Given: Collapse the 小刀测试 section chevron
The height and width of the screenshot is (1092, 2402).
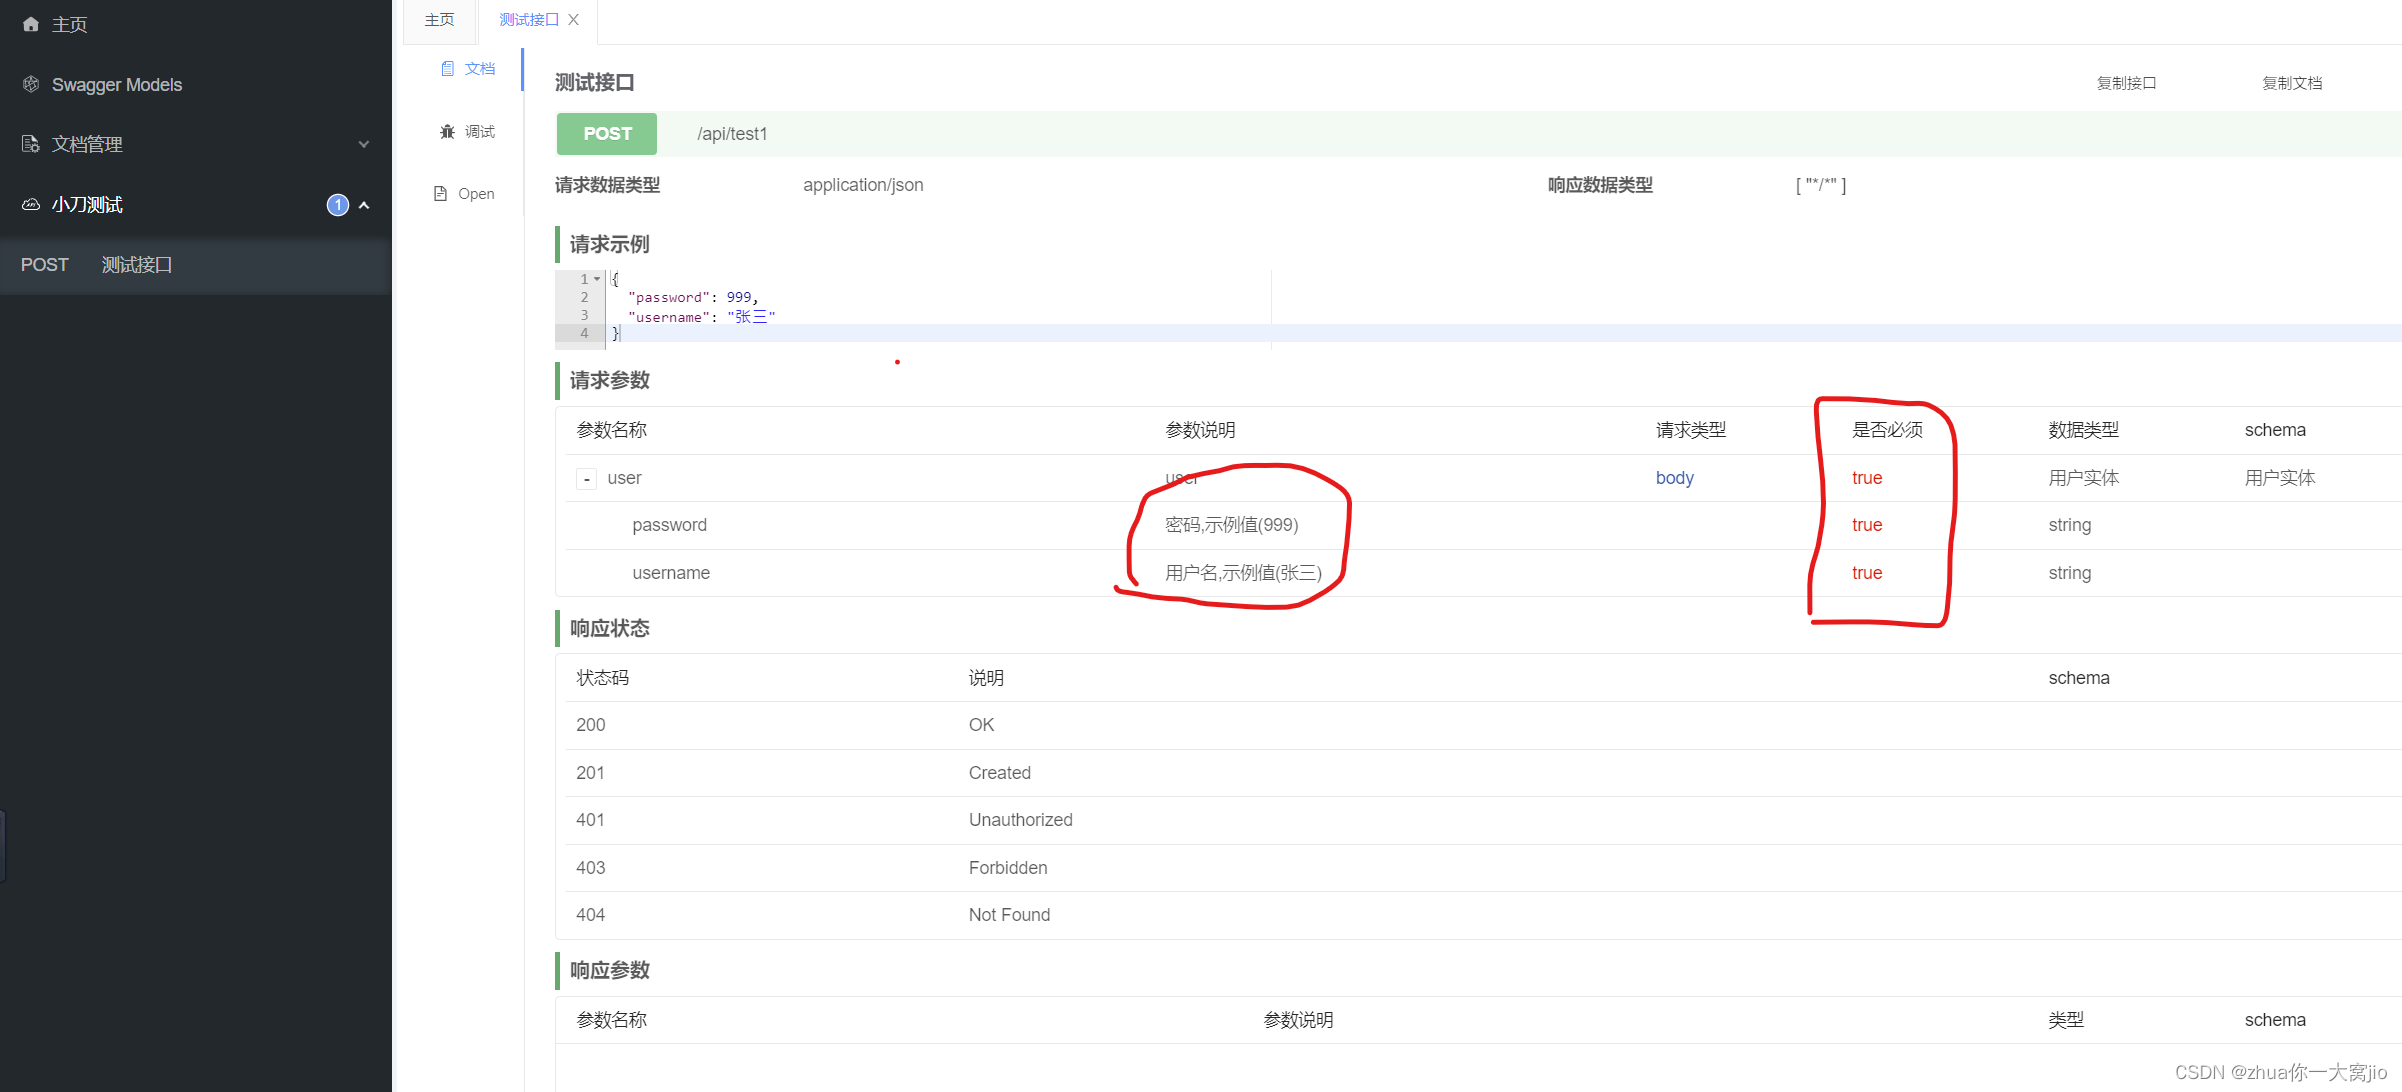Looking at the screenshot, I should pyautogui.click(x=364, y=206).
